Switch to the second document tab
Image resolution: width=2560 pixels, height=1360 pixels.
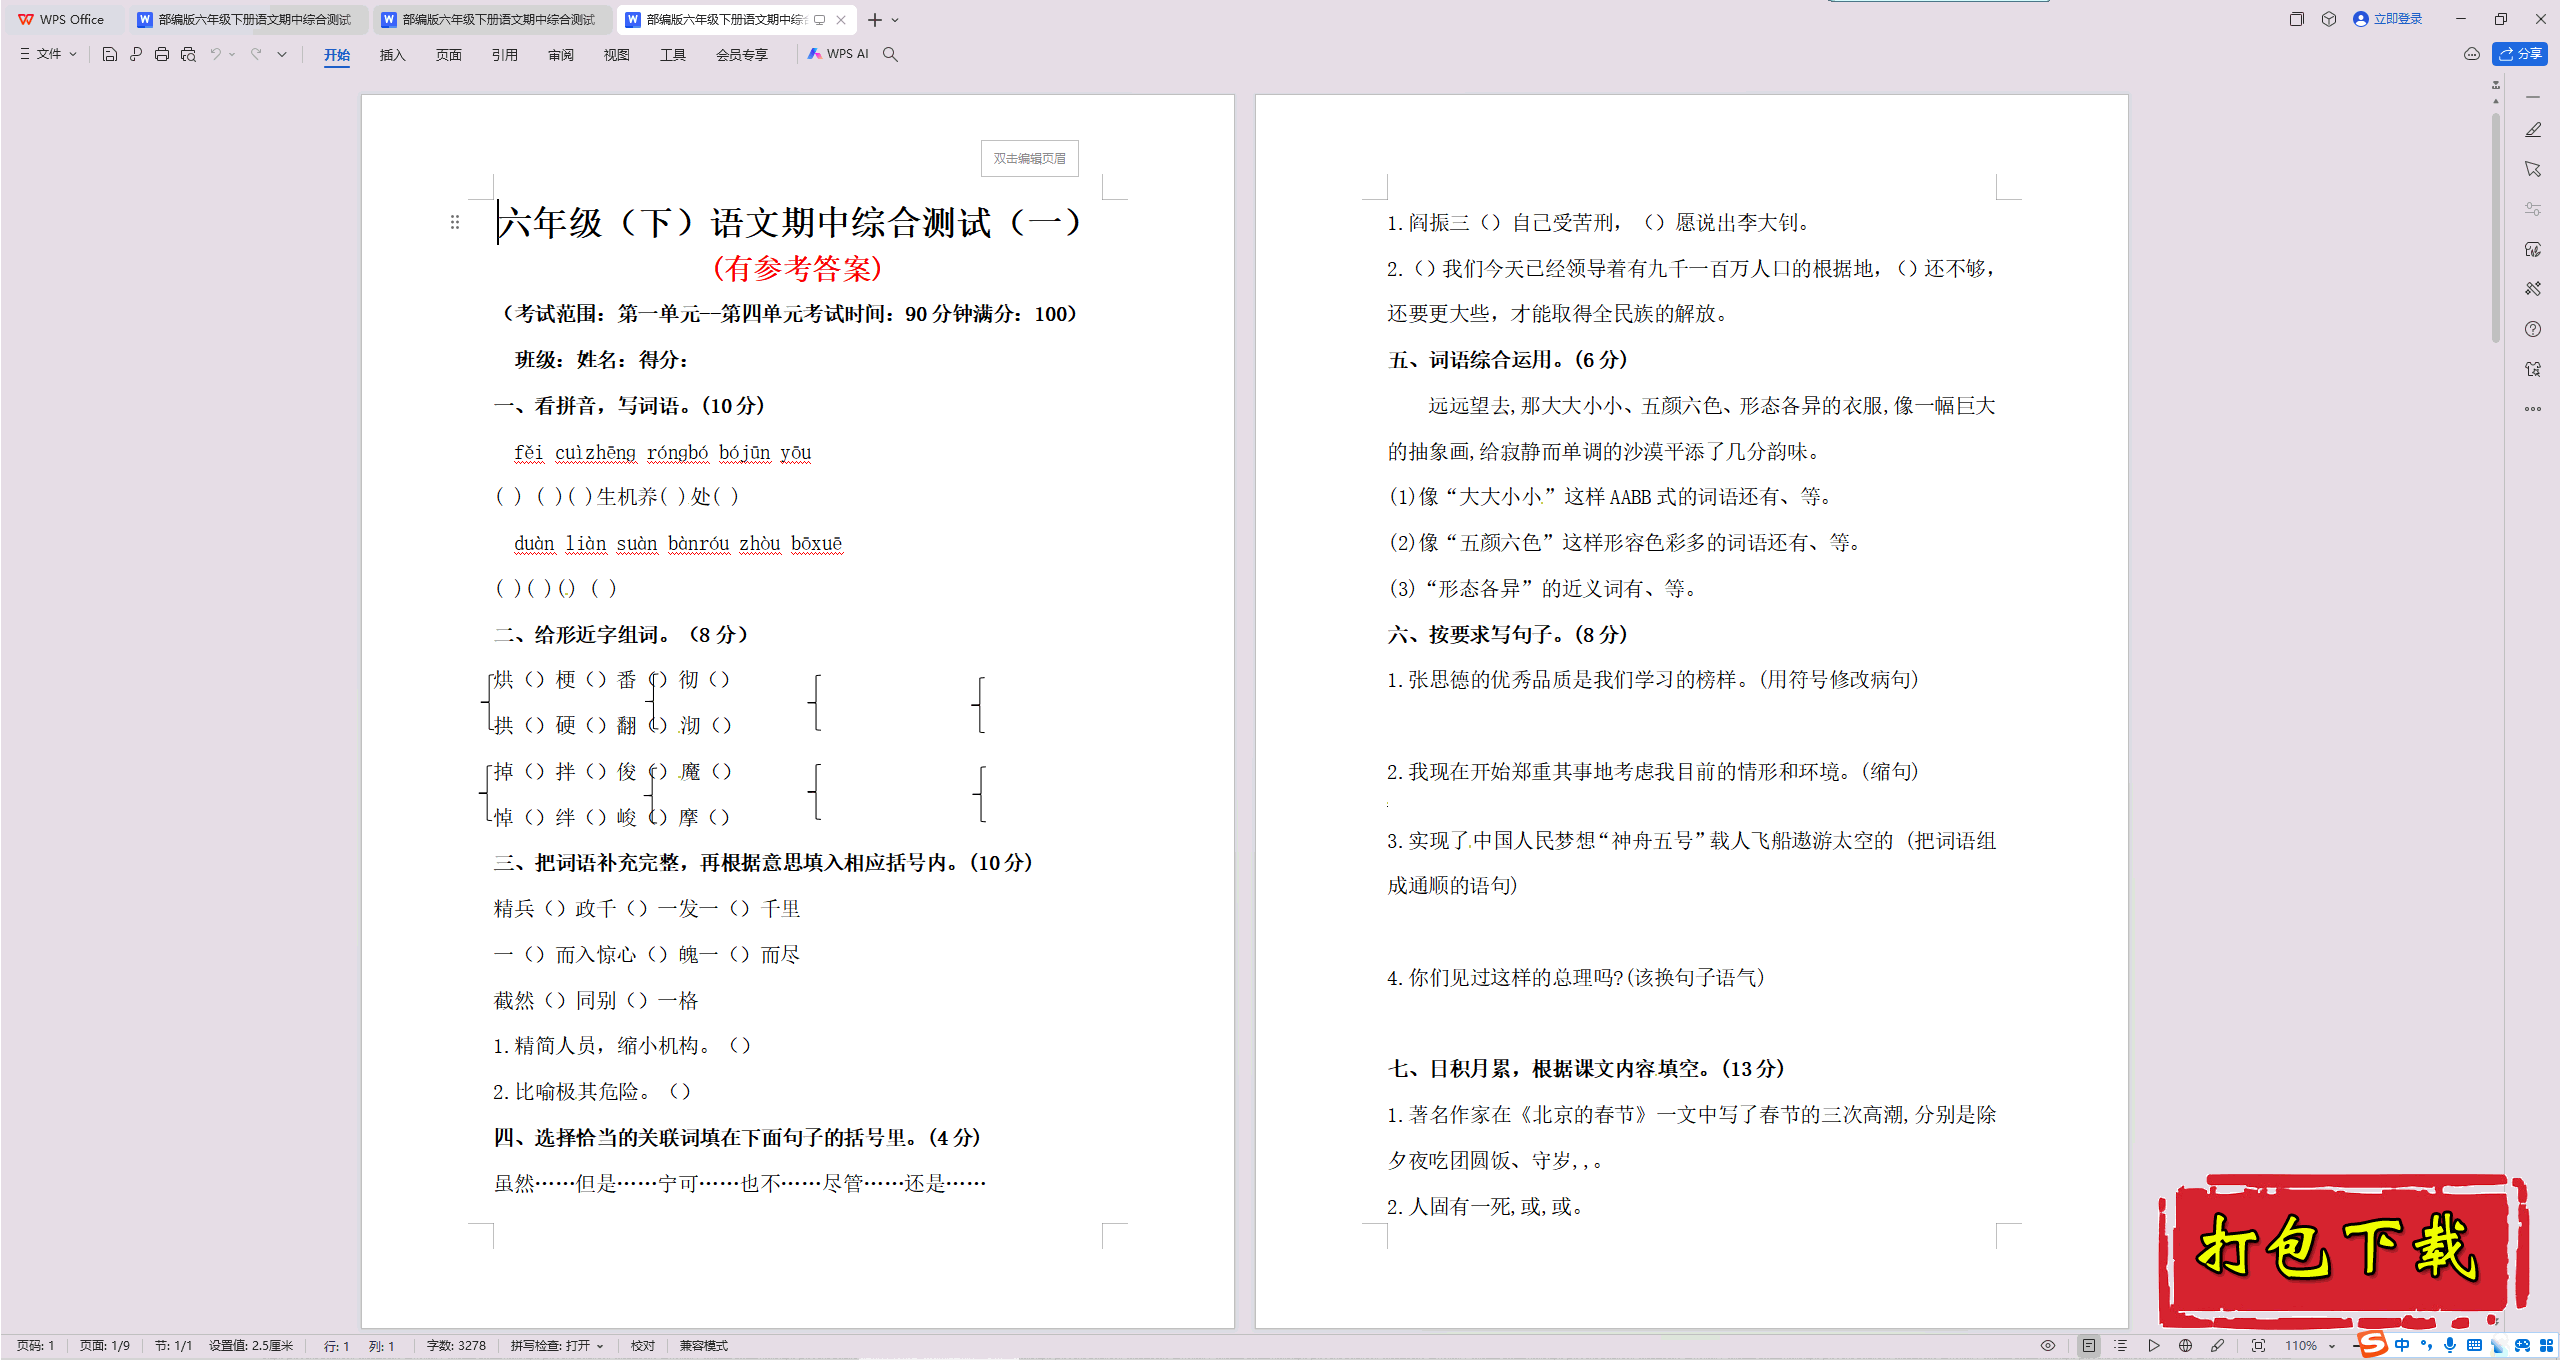[x=491, y=19]
